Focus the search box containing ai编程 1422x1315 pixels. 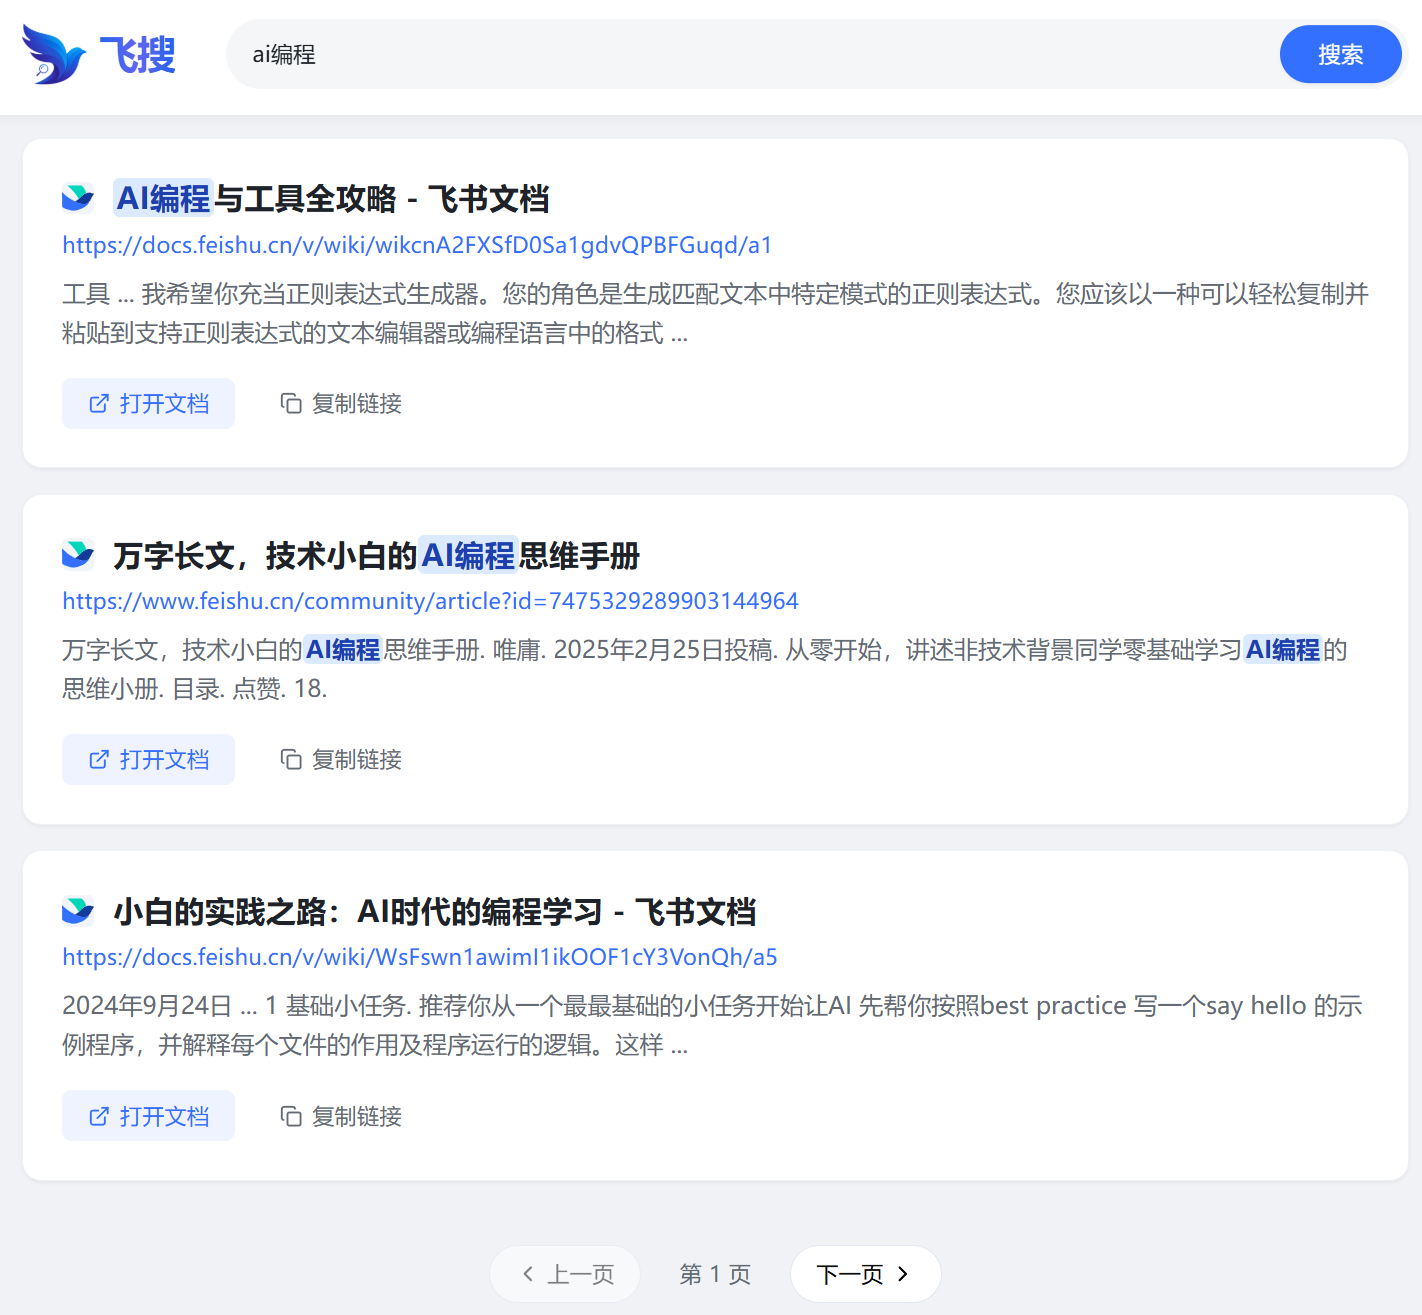point(750,54)
